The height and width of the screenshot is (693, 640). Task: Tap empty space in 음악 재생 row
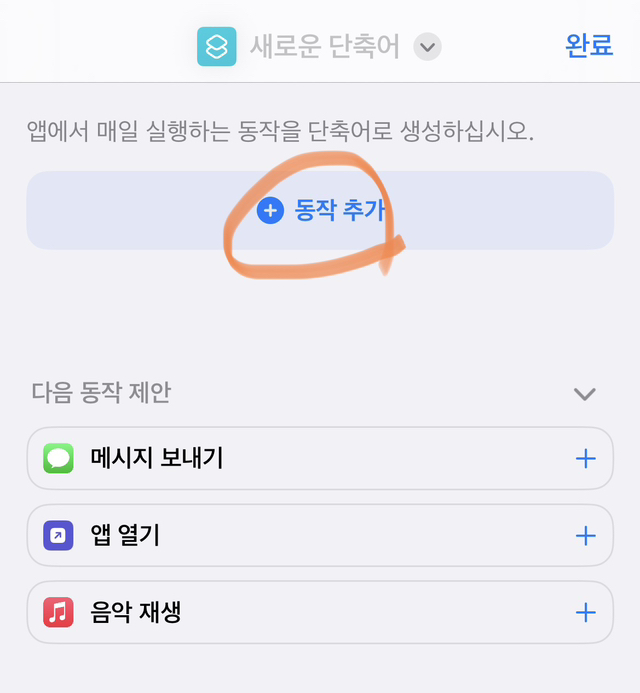pos(376,612)
